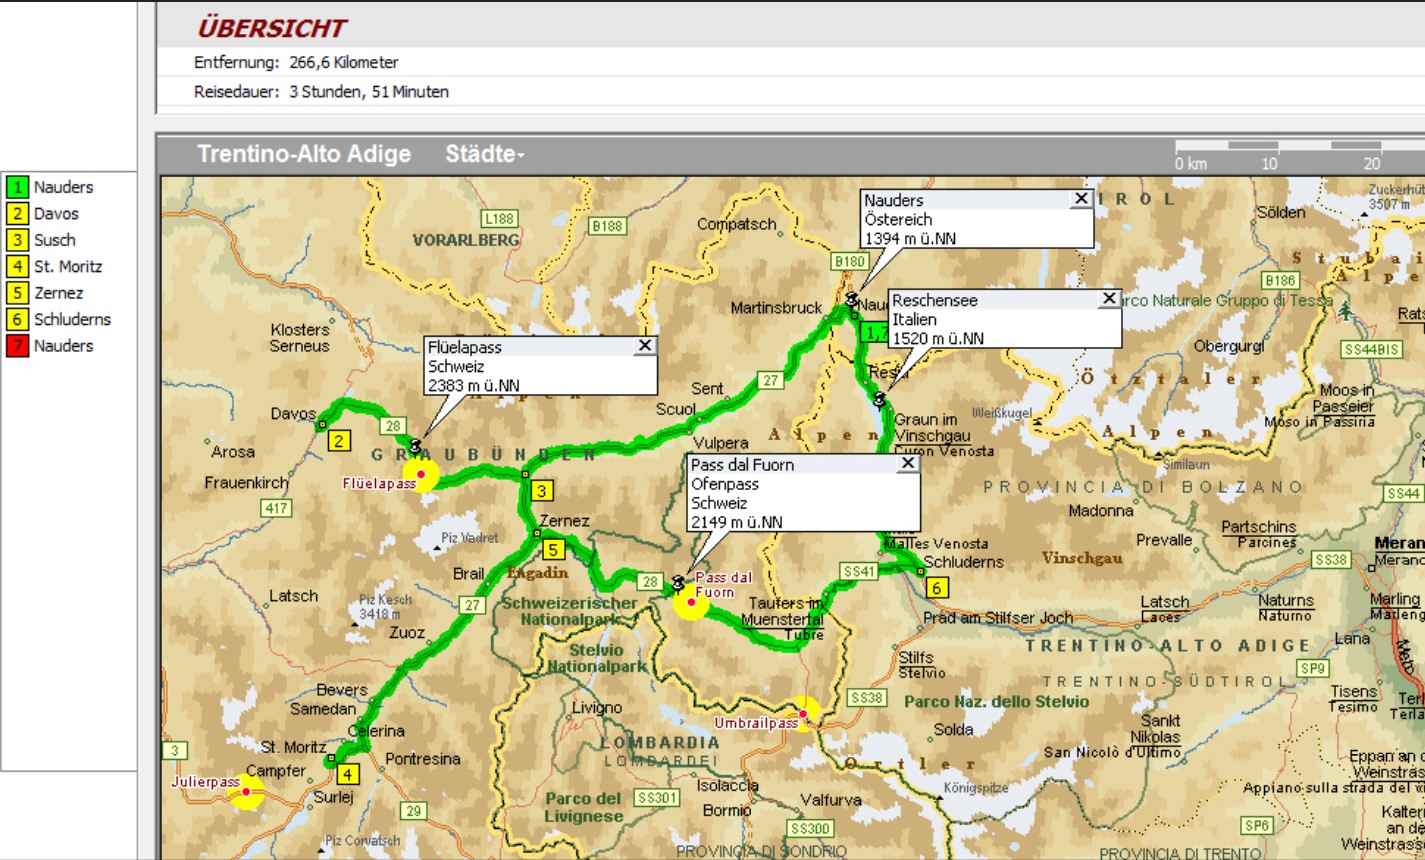The image size is (1425, 860).
Task: Close the Nauders info popup
Action: (x=1080, y=199)
